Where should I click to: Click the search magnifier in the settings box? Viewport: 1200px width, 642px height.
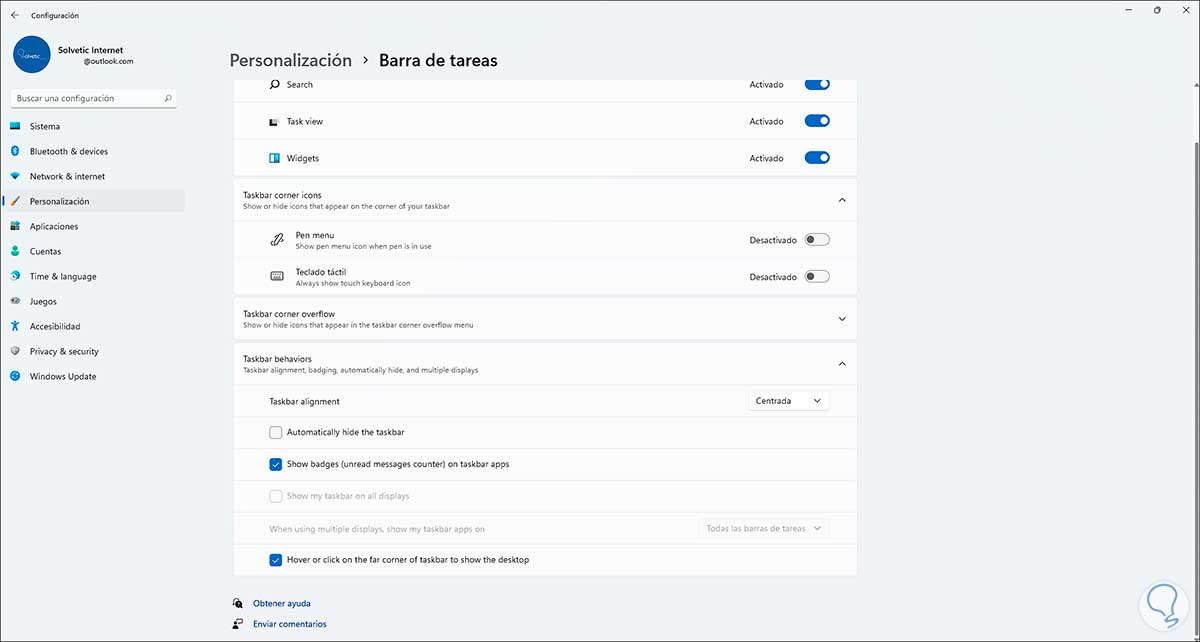click(168, 98)
